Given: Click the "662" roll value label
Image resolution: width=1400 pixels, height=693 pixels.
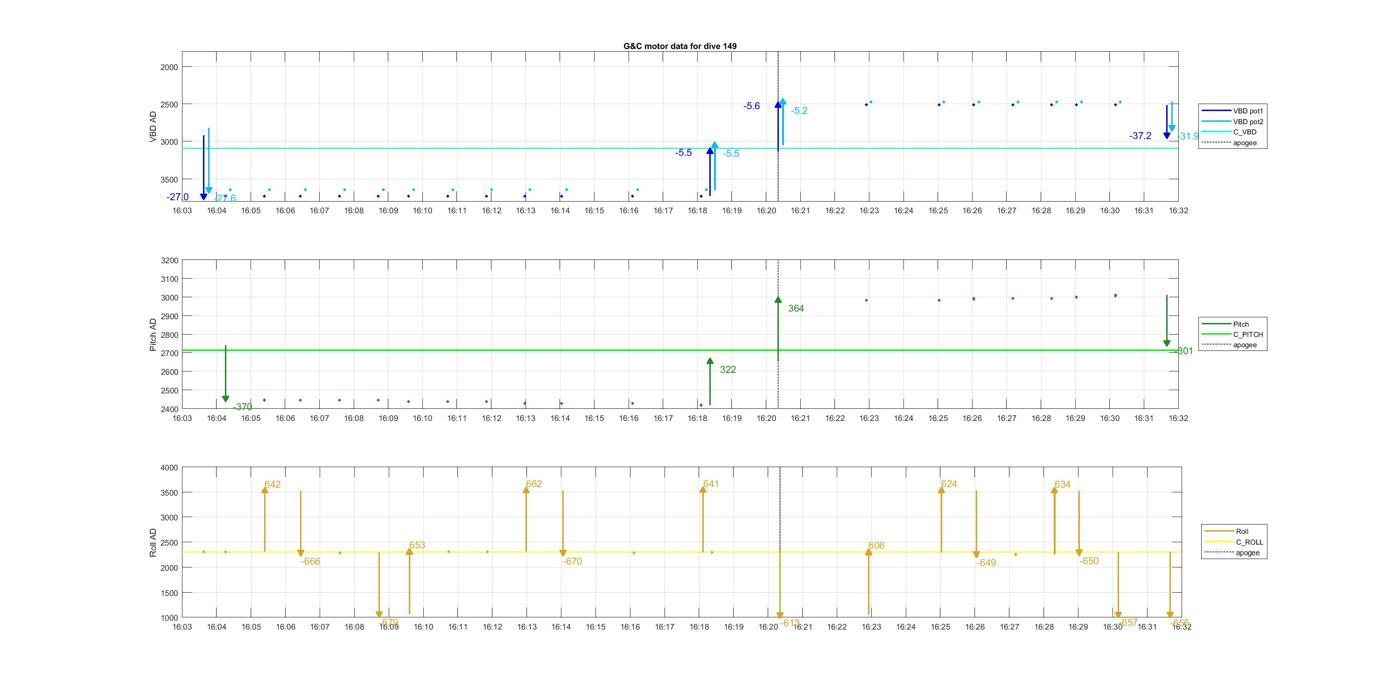Looking at the screenshot, I should click(x=534, y=484).
